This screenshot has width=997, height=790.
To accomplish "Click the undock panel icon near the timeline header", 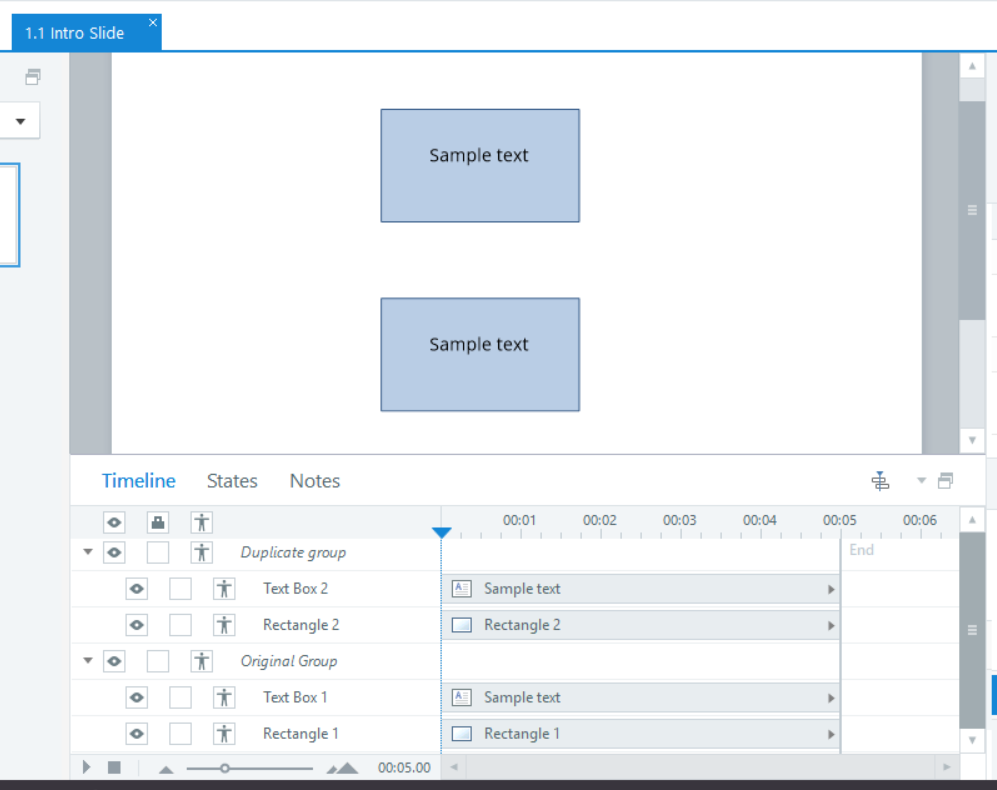I will click(x=945, y=480).
